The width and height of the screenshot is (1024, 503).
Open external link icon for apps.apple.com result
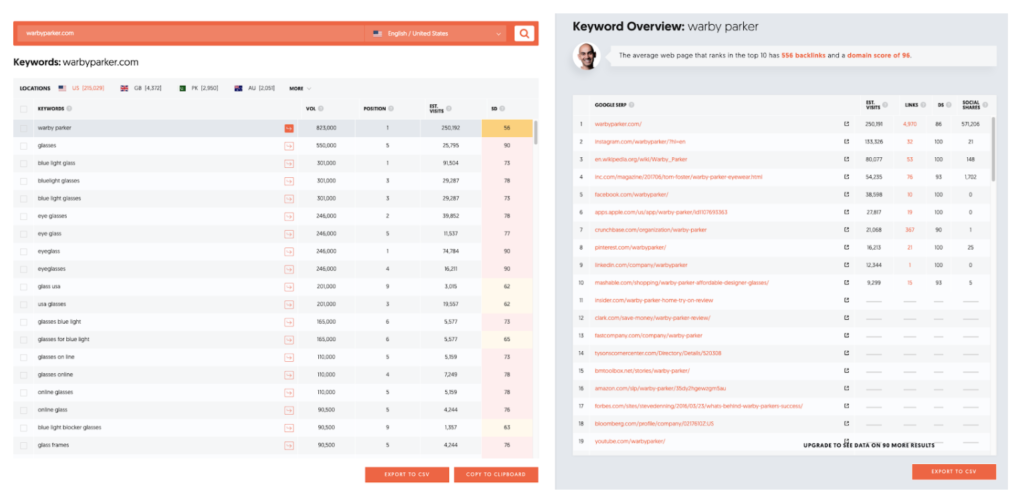click(x=846, y=212)
